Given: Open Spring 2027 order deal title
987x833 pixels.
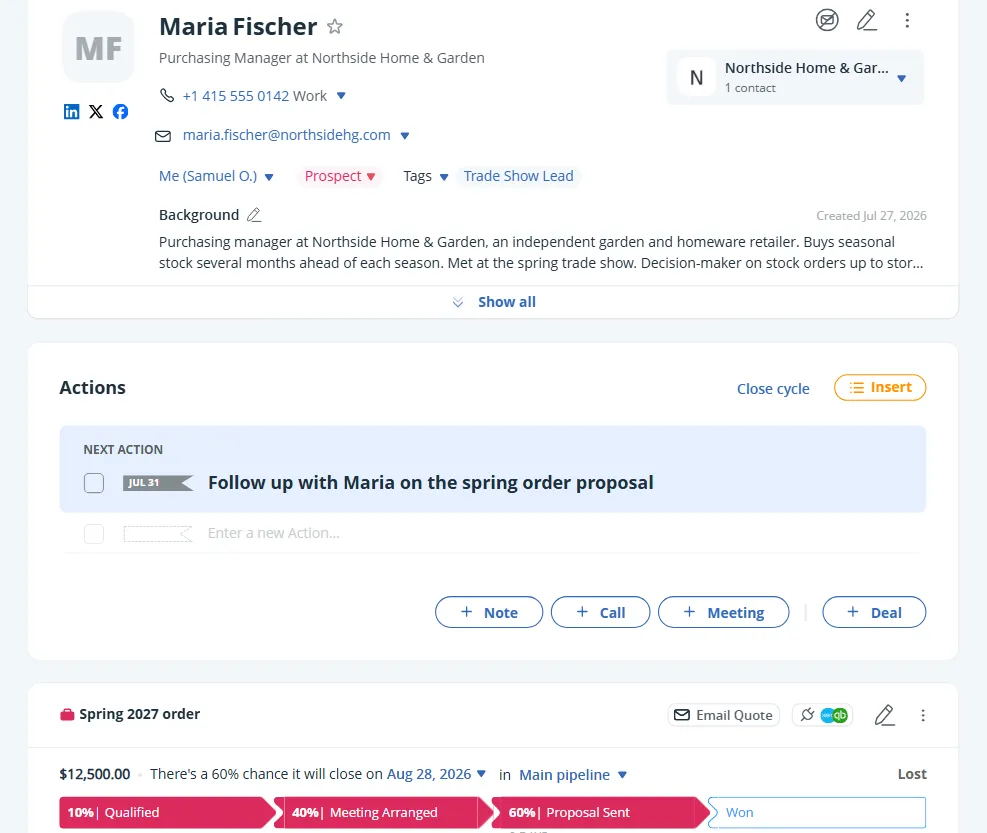Looking at the screenshot, I should [x=140, y=714].
